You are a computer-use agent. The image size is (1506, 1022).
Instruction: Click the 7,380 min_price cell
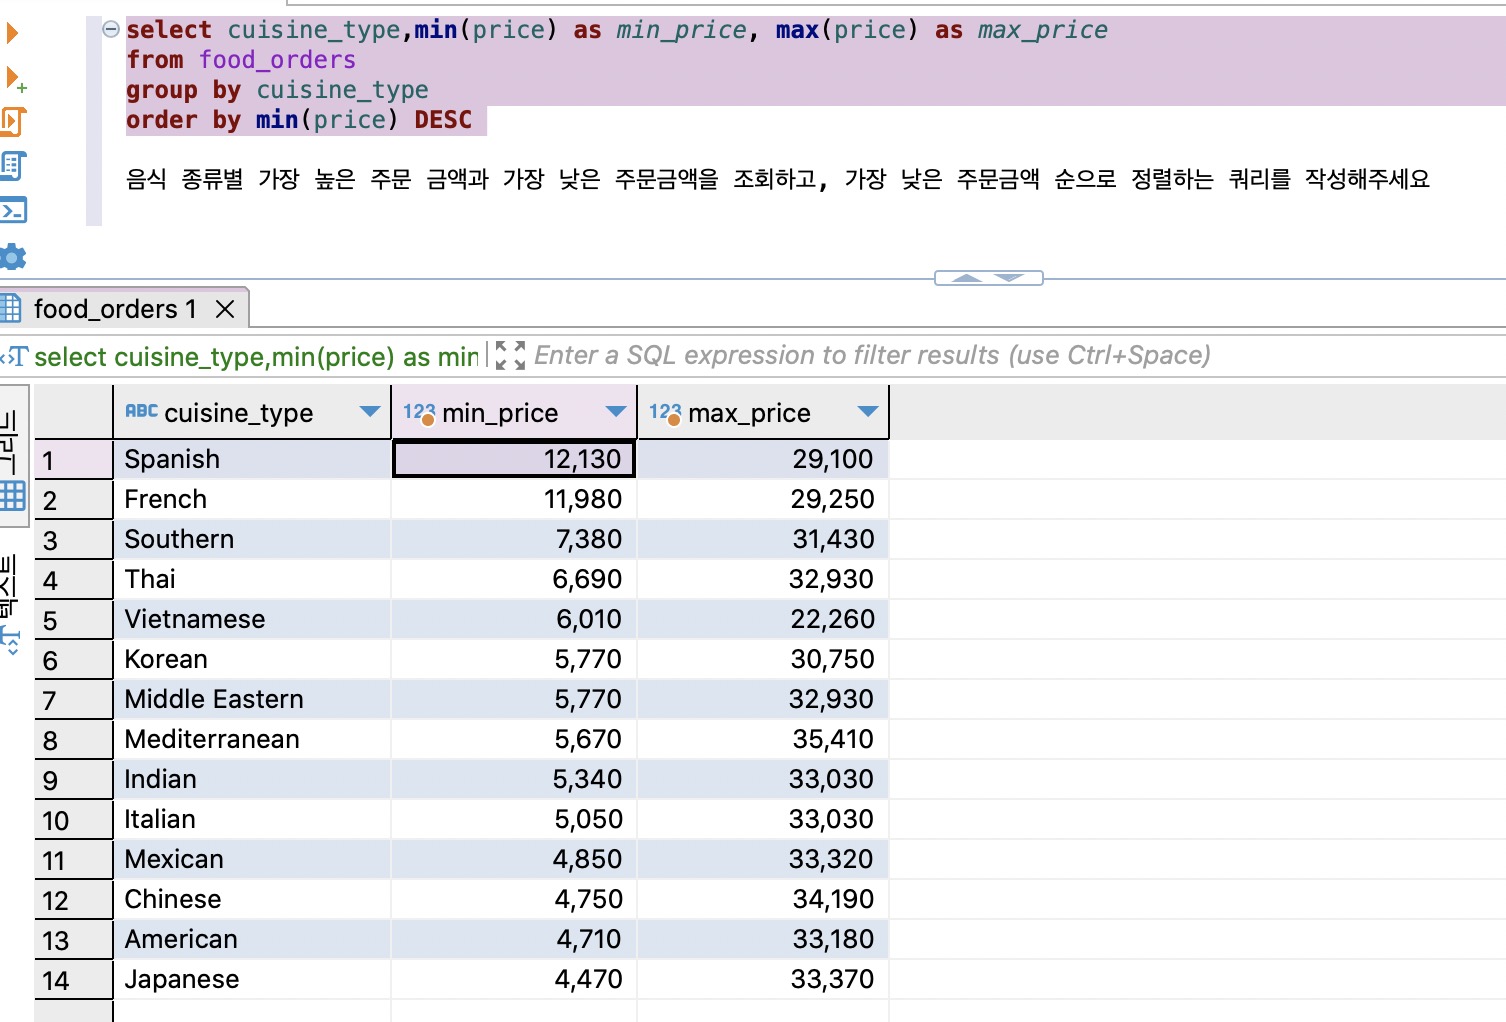point(514,539)
